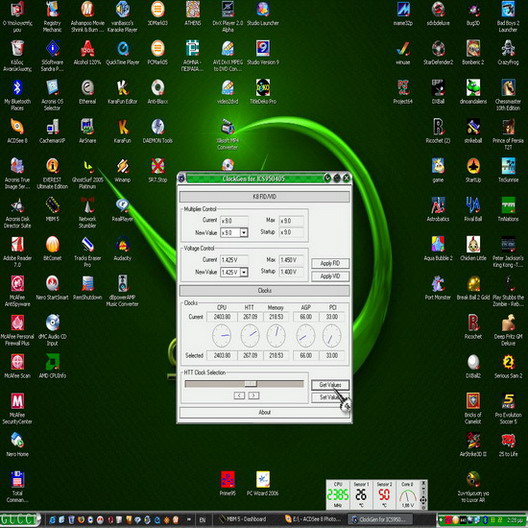
Task: Open the Nero Home desktop icon
Action: click(18, 444)
